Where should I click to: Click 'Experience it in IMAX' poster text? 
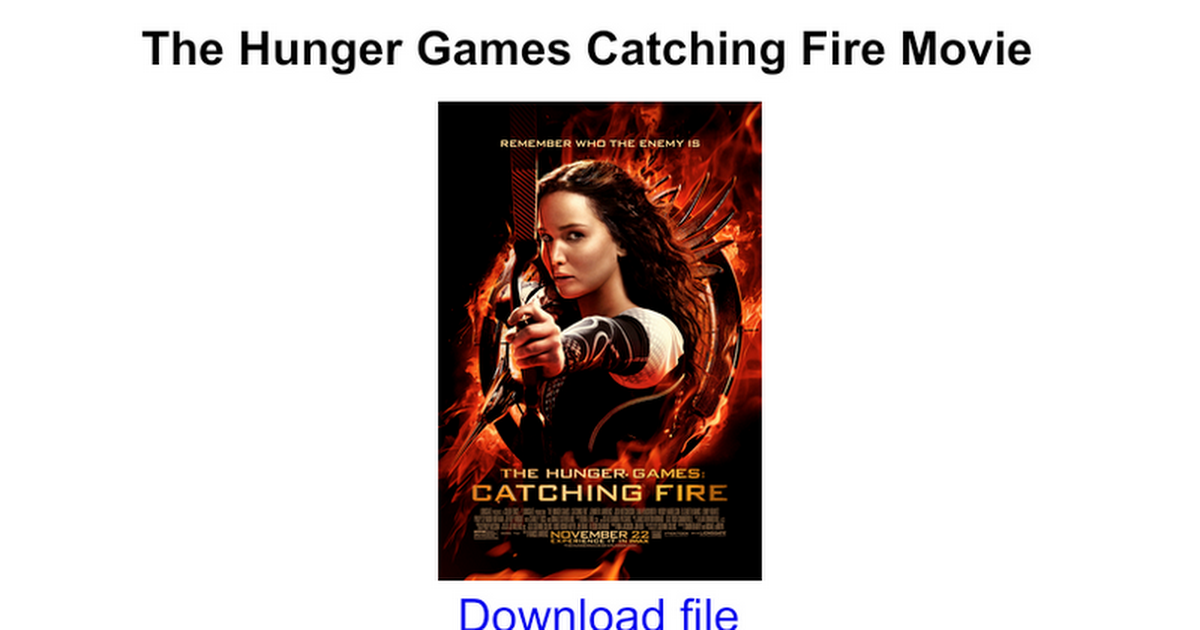pyautogui.click(x=600, y=543)
